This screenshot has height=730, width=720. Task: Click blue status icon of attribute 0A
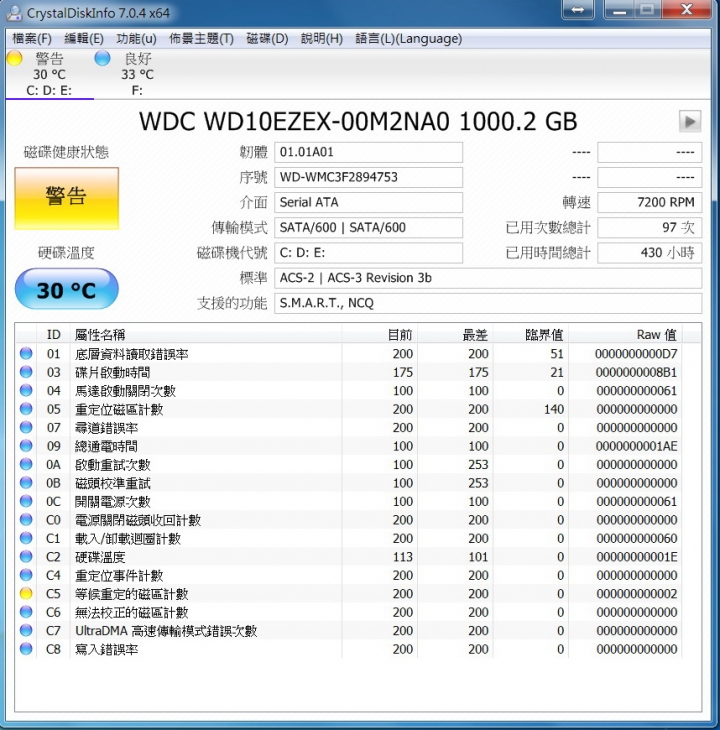pos(26,464)
